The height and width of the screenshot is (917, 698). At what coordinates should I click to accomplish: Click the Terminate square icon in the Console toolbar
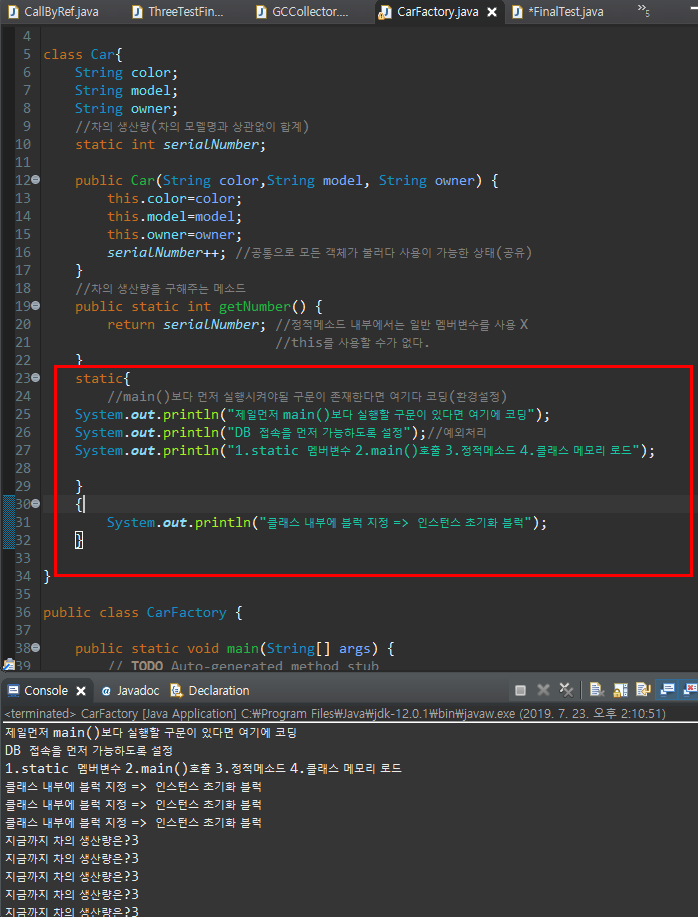520,691
